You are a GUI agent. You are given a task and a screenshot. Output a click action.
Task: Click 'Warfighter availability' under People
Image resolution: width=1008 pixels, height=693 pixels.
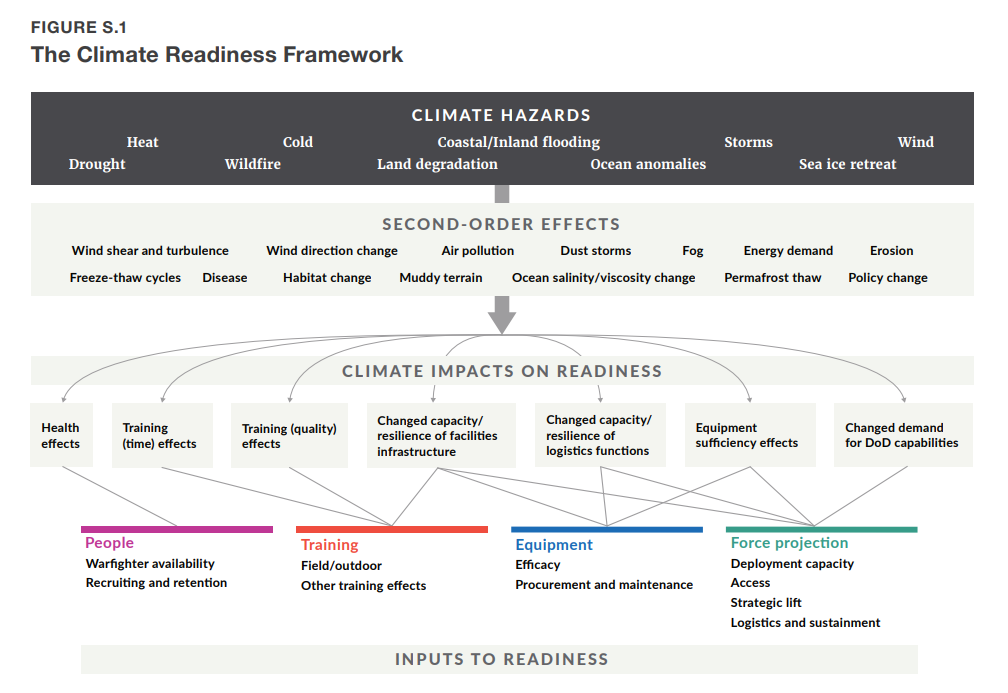150,564
